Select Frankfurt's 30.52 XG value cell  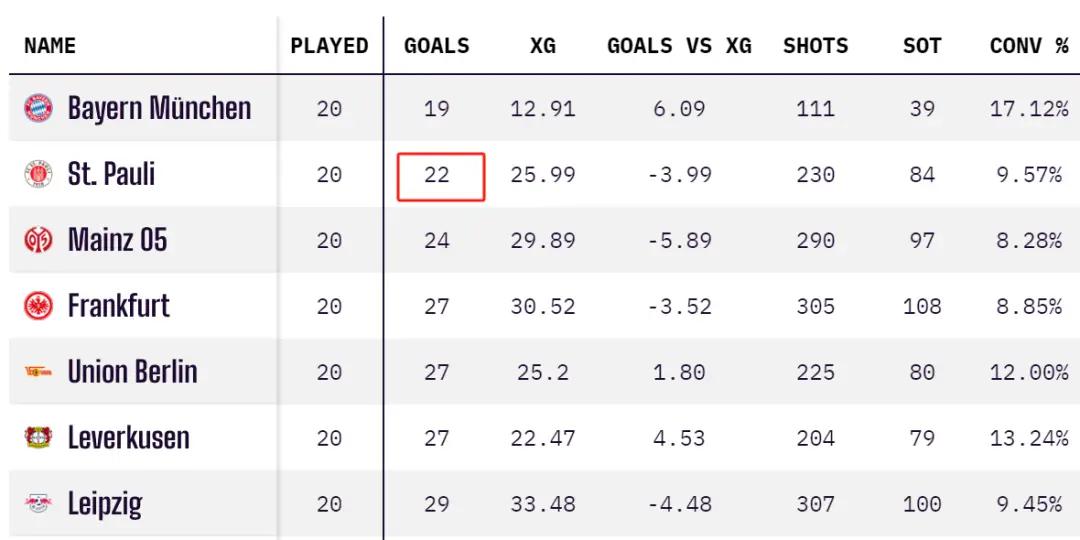(543, 307)
